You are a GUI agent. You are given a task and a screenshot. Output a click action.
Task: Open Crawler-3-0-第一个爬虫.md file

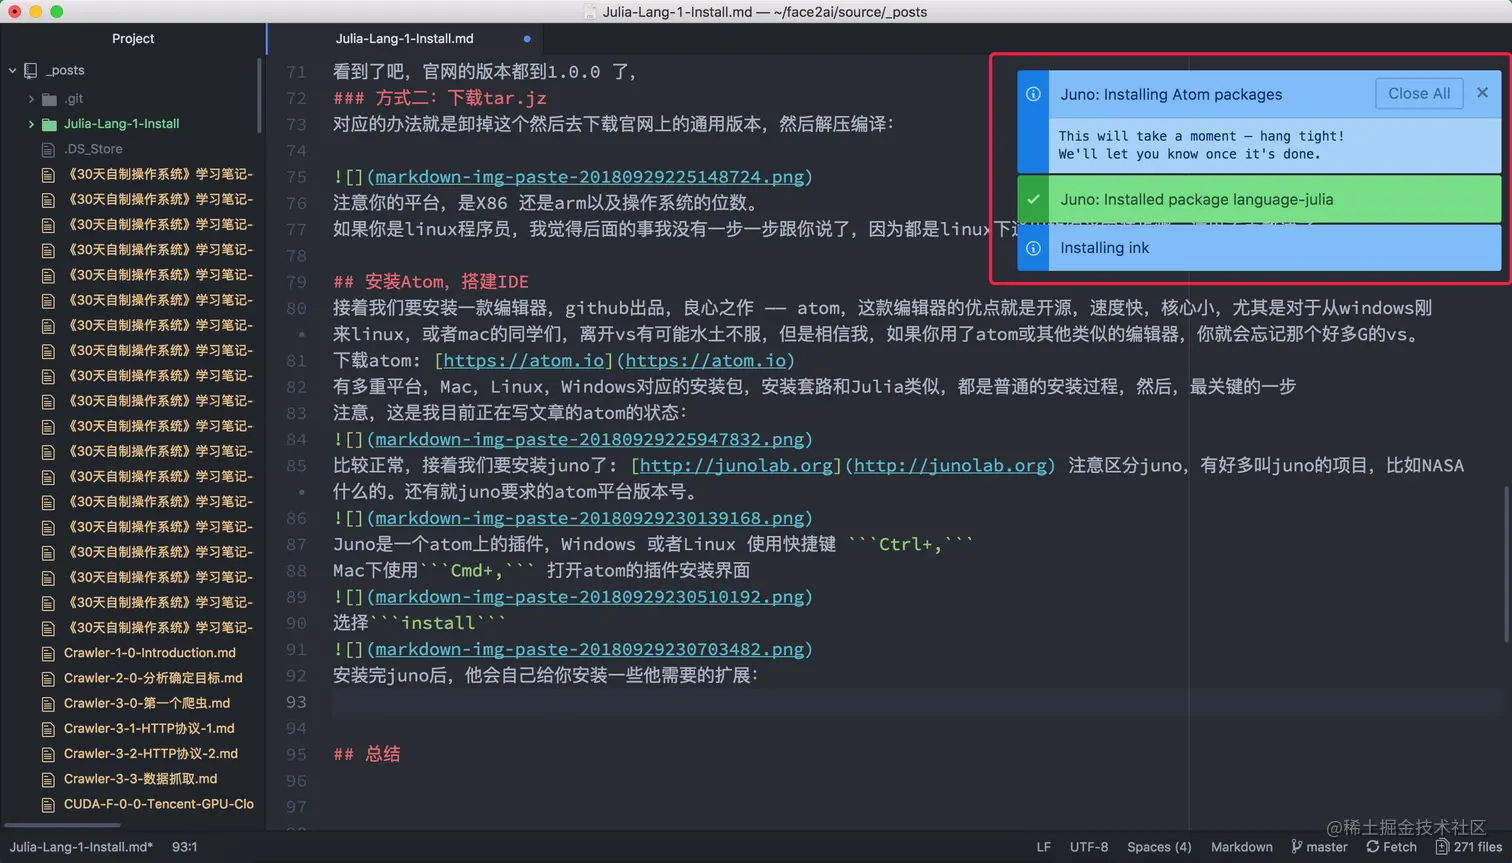tap(147, 703)
